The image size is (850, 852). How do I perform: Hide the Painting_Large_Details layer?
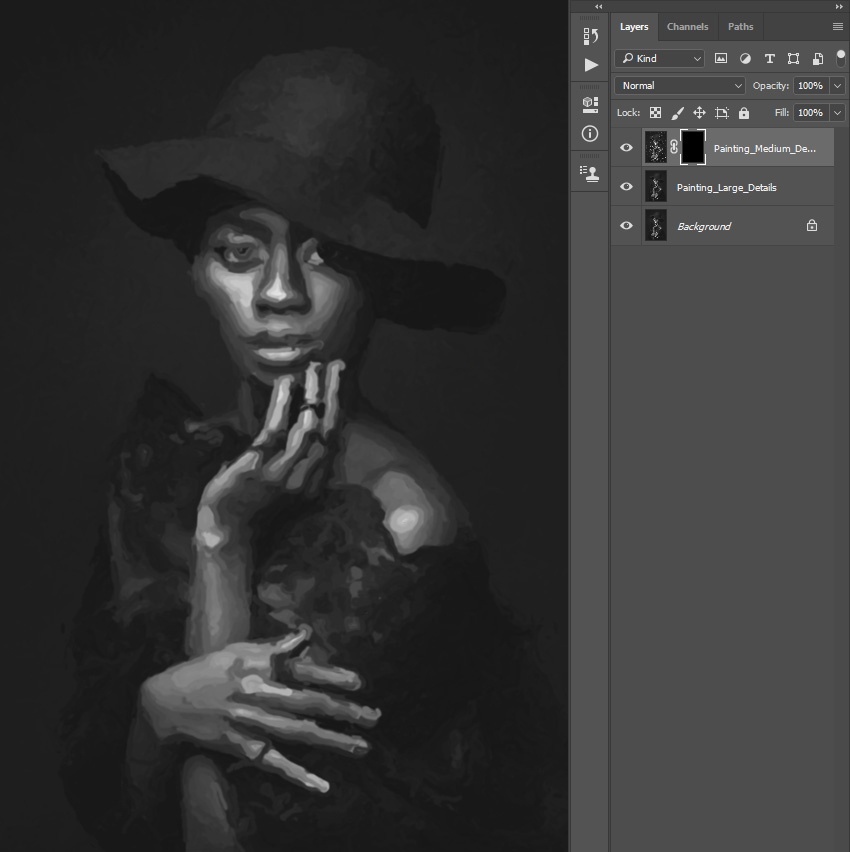click(x=626, y=186)
